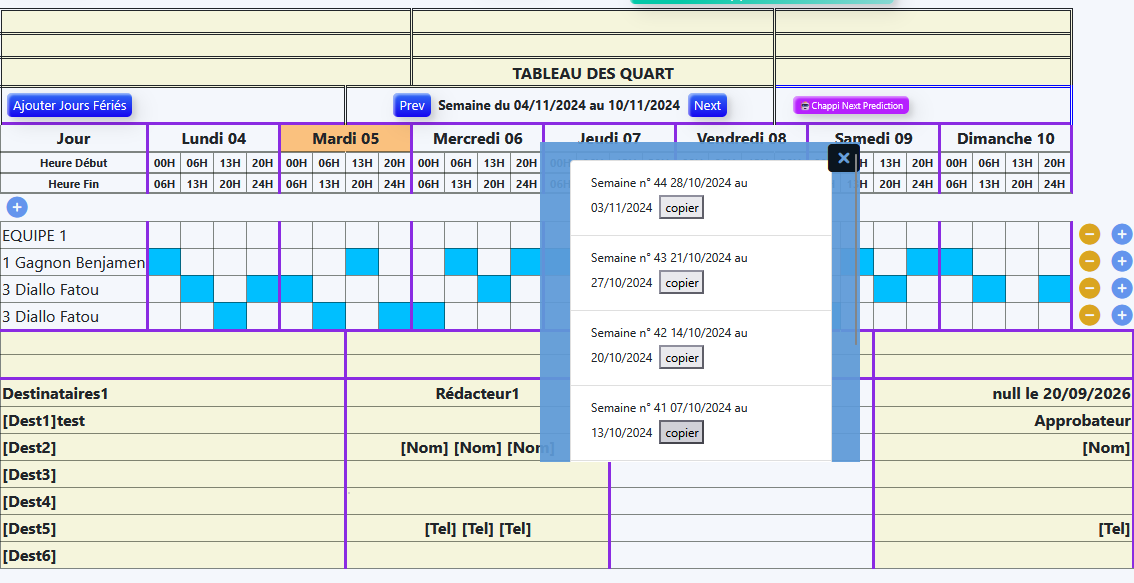Click the name 1 Gagnon Benjamen
The width and height of the screenshot is (1134, 583).
(x=74, y=263)
